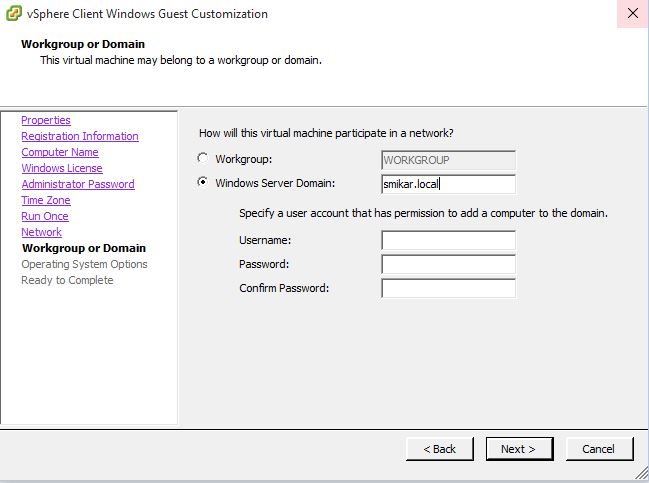The height and width of the screenshot is (483, 649).
Task: Focus the Username input field
Action: 448,240
